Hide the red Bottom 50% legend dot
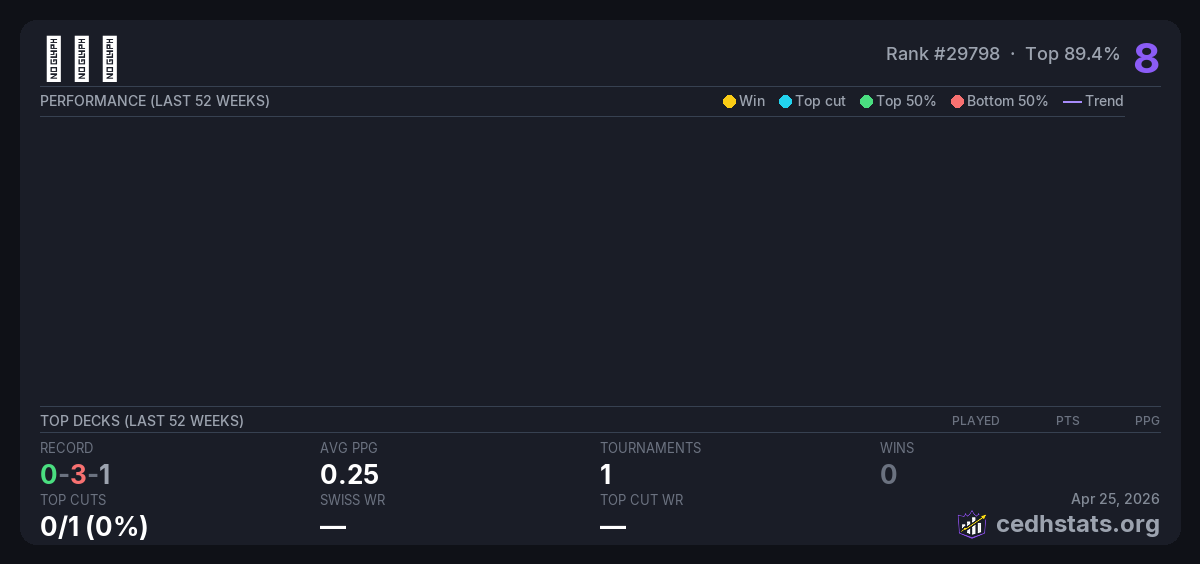Viewport: 1200px width, 564px height. 957,101
